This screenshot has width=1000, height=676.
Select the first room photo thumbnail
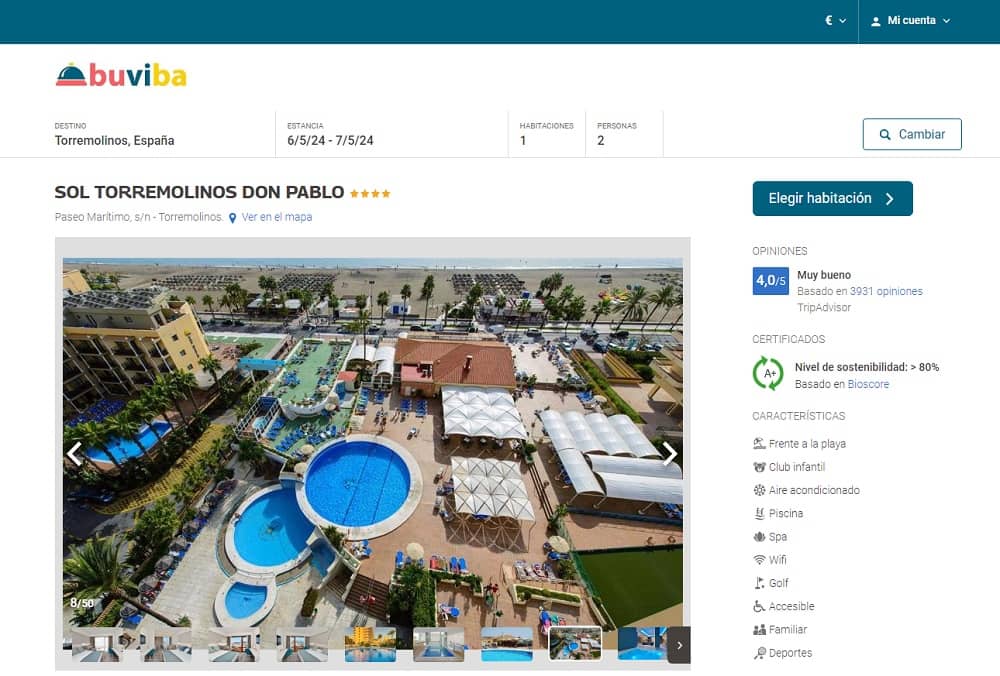98,645
